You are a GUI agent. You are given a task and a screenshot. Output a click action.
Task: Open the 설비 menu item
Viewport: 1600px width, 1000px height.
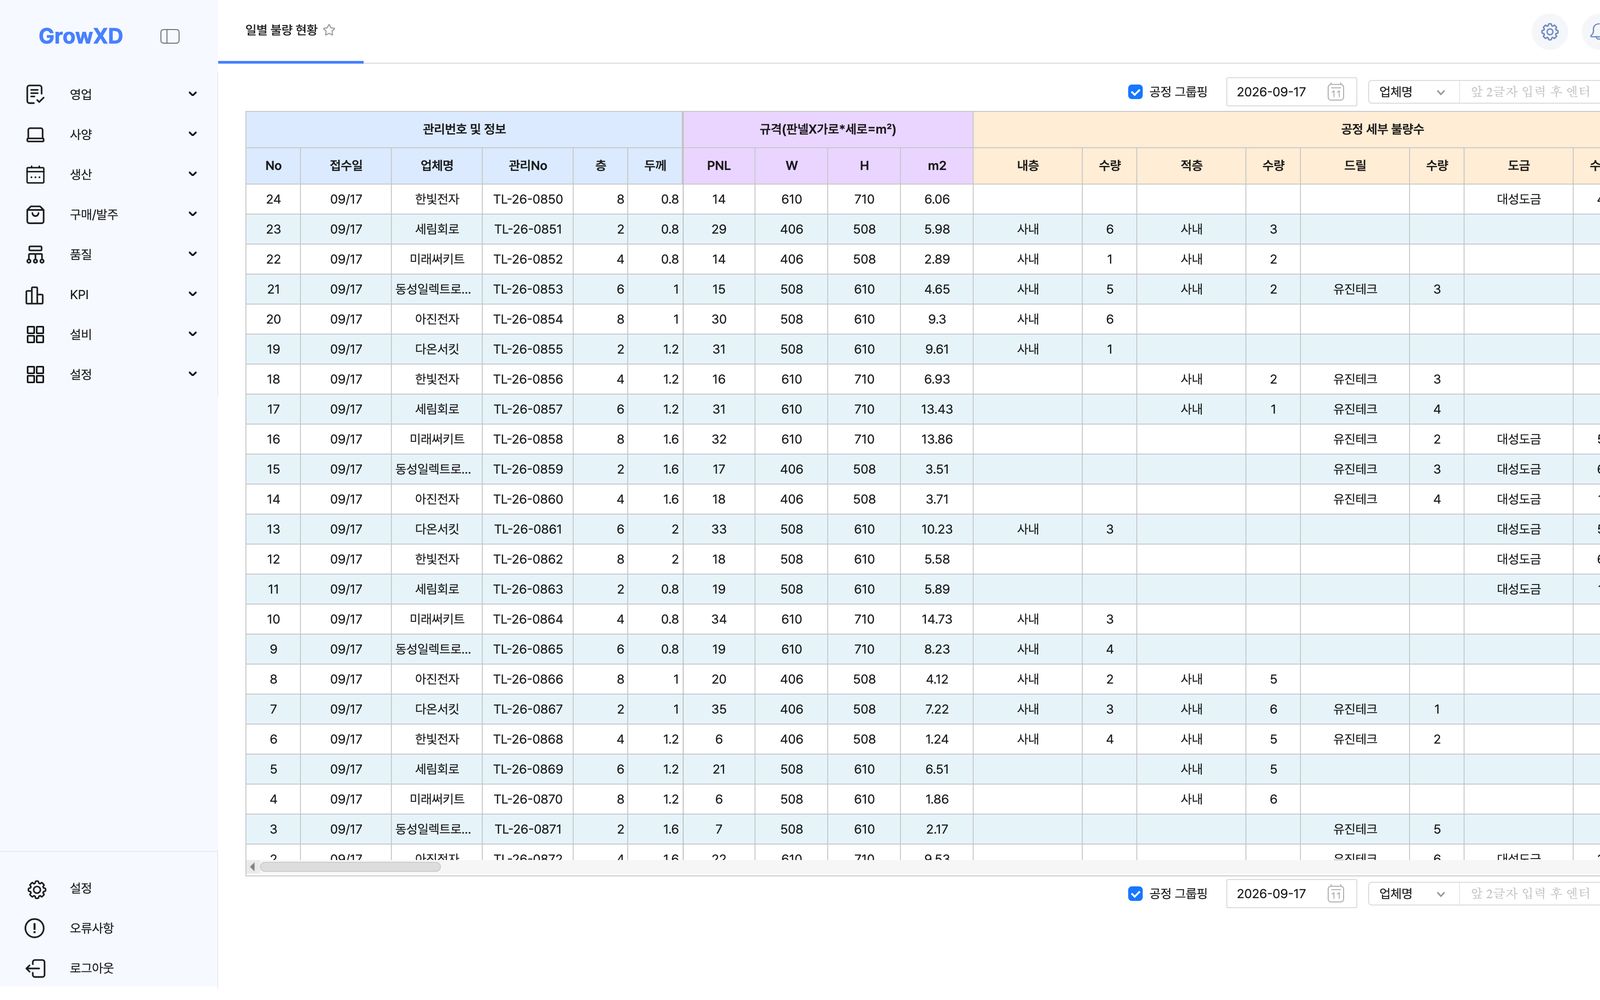click(x=111, y=334)
